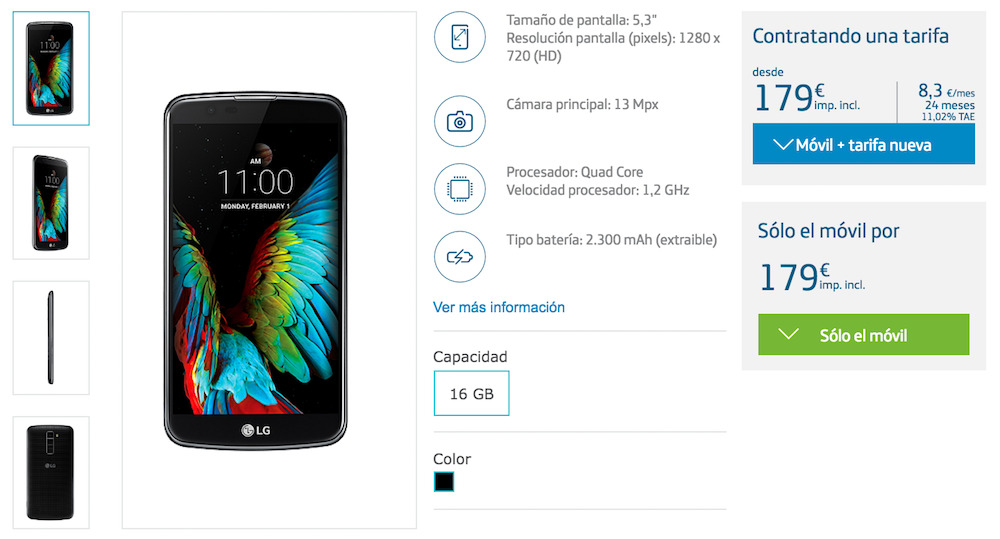This screenshot has width=1000, height=539.
Task: Click the battery type icon
Action: click(x=459, y=256)
